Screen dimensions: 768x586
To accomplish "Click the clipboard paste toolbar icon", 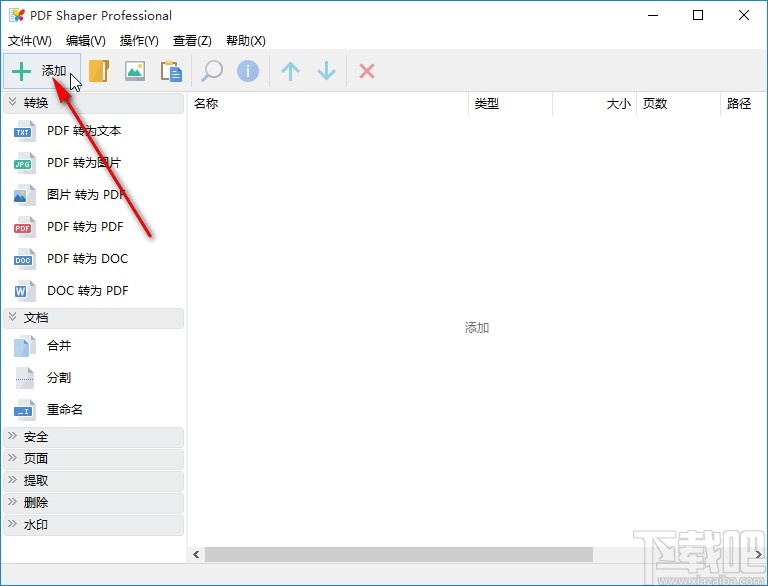I will tap(171, 72).
